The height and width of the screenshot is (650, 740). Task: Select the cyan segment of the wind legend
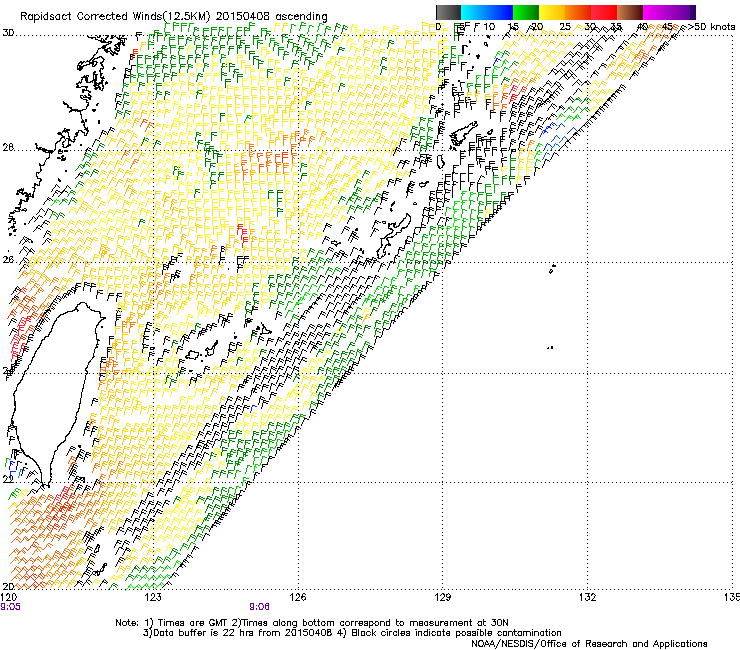(x=473, y=12)
